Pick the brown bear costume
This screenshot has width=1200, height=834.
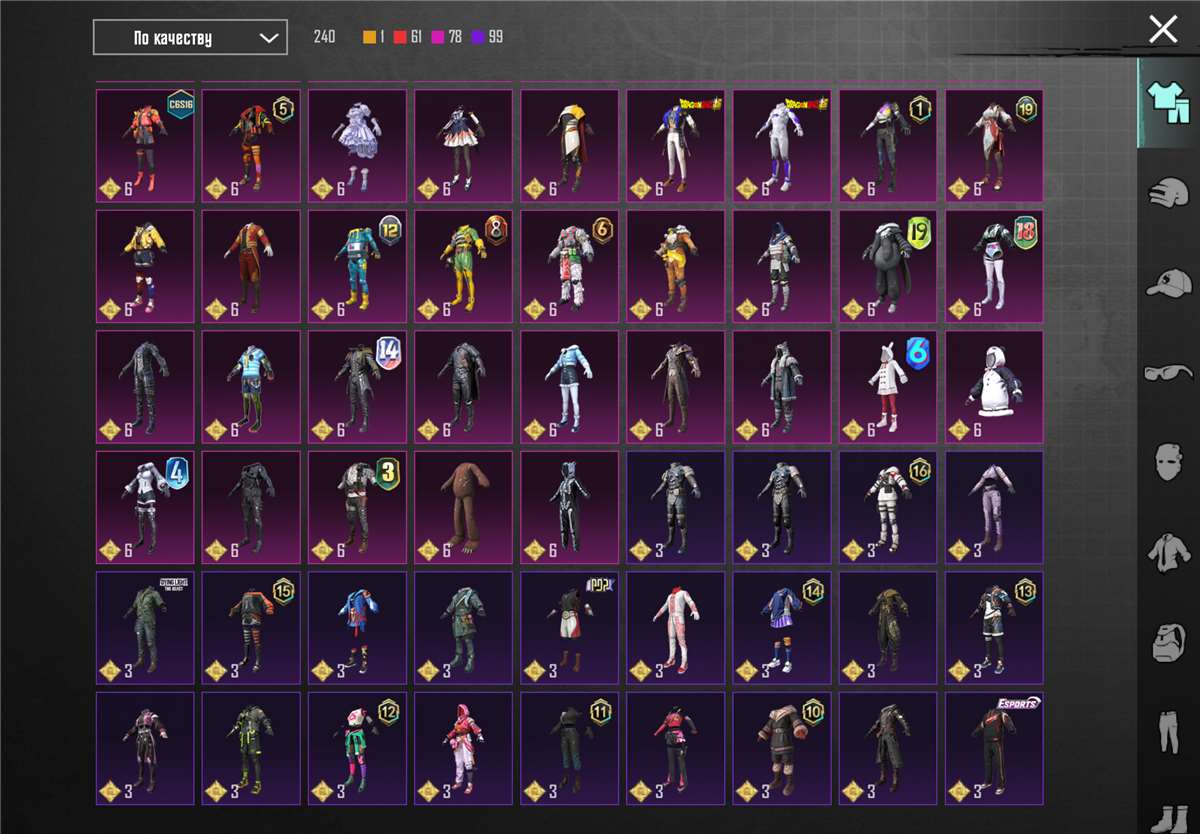pos(463,507)
